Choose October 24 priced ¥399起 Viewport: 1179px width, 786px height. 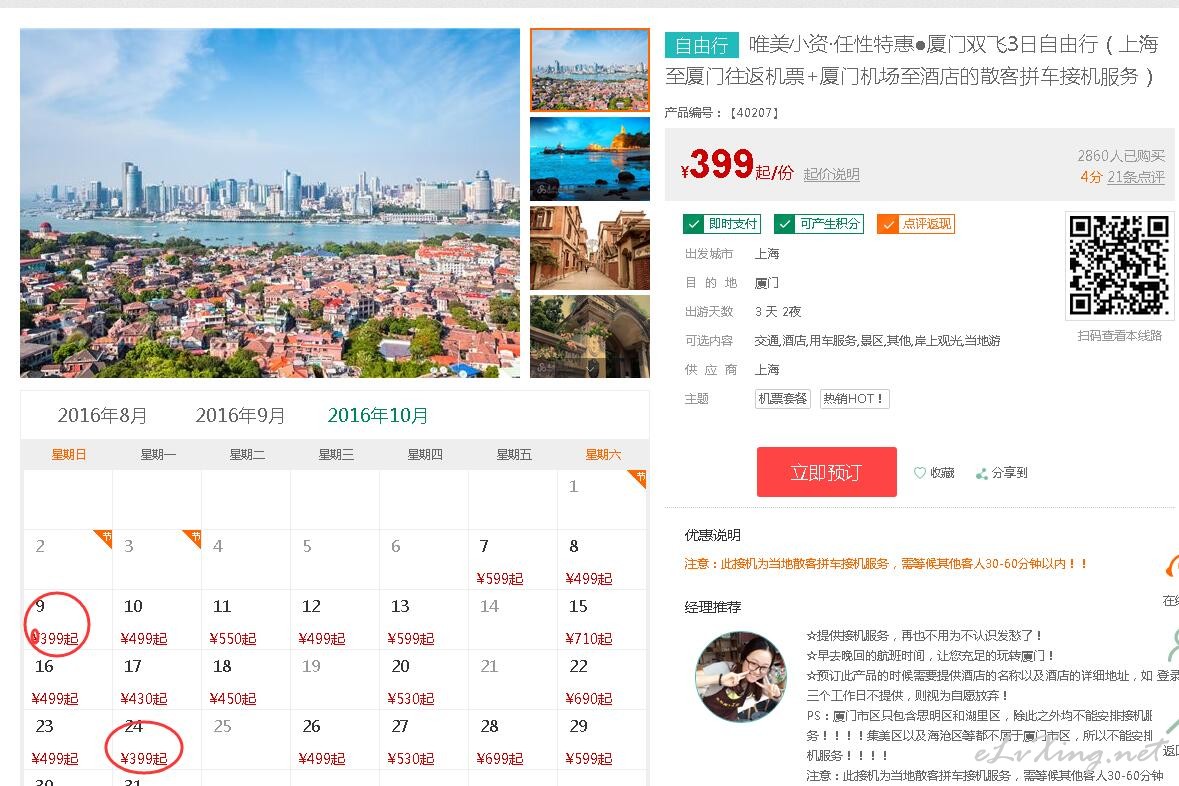tap(156, 740)
